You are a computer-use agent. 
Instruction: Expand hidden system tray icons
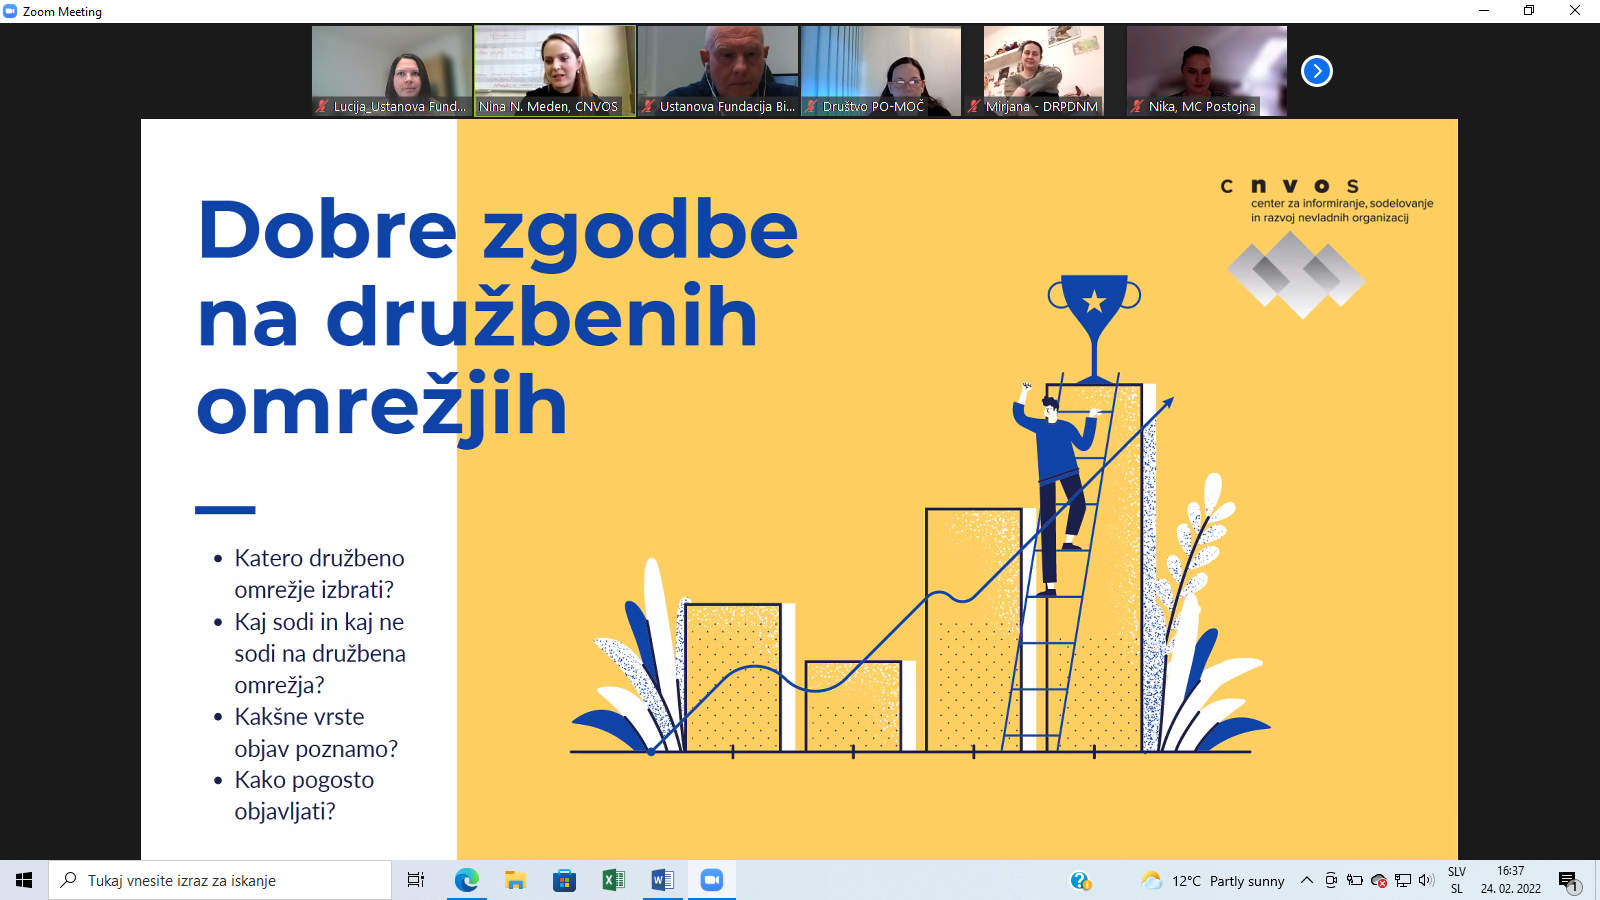[1306, 880]
